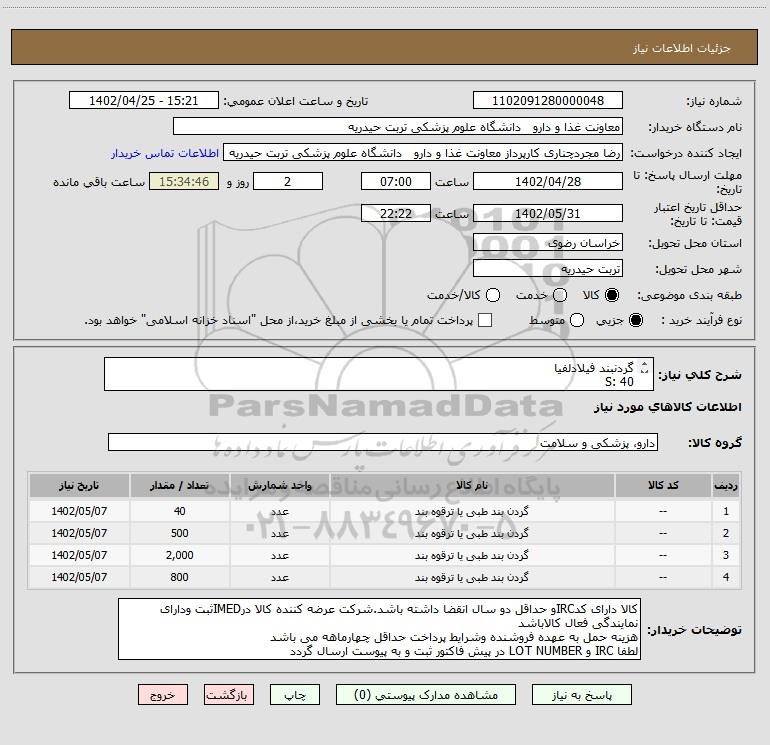Click the توضیحات خریدار text box
The width and height of the screenshot is (770, 745).
[379, 629]
